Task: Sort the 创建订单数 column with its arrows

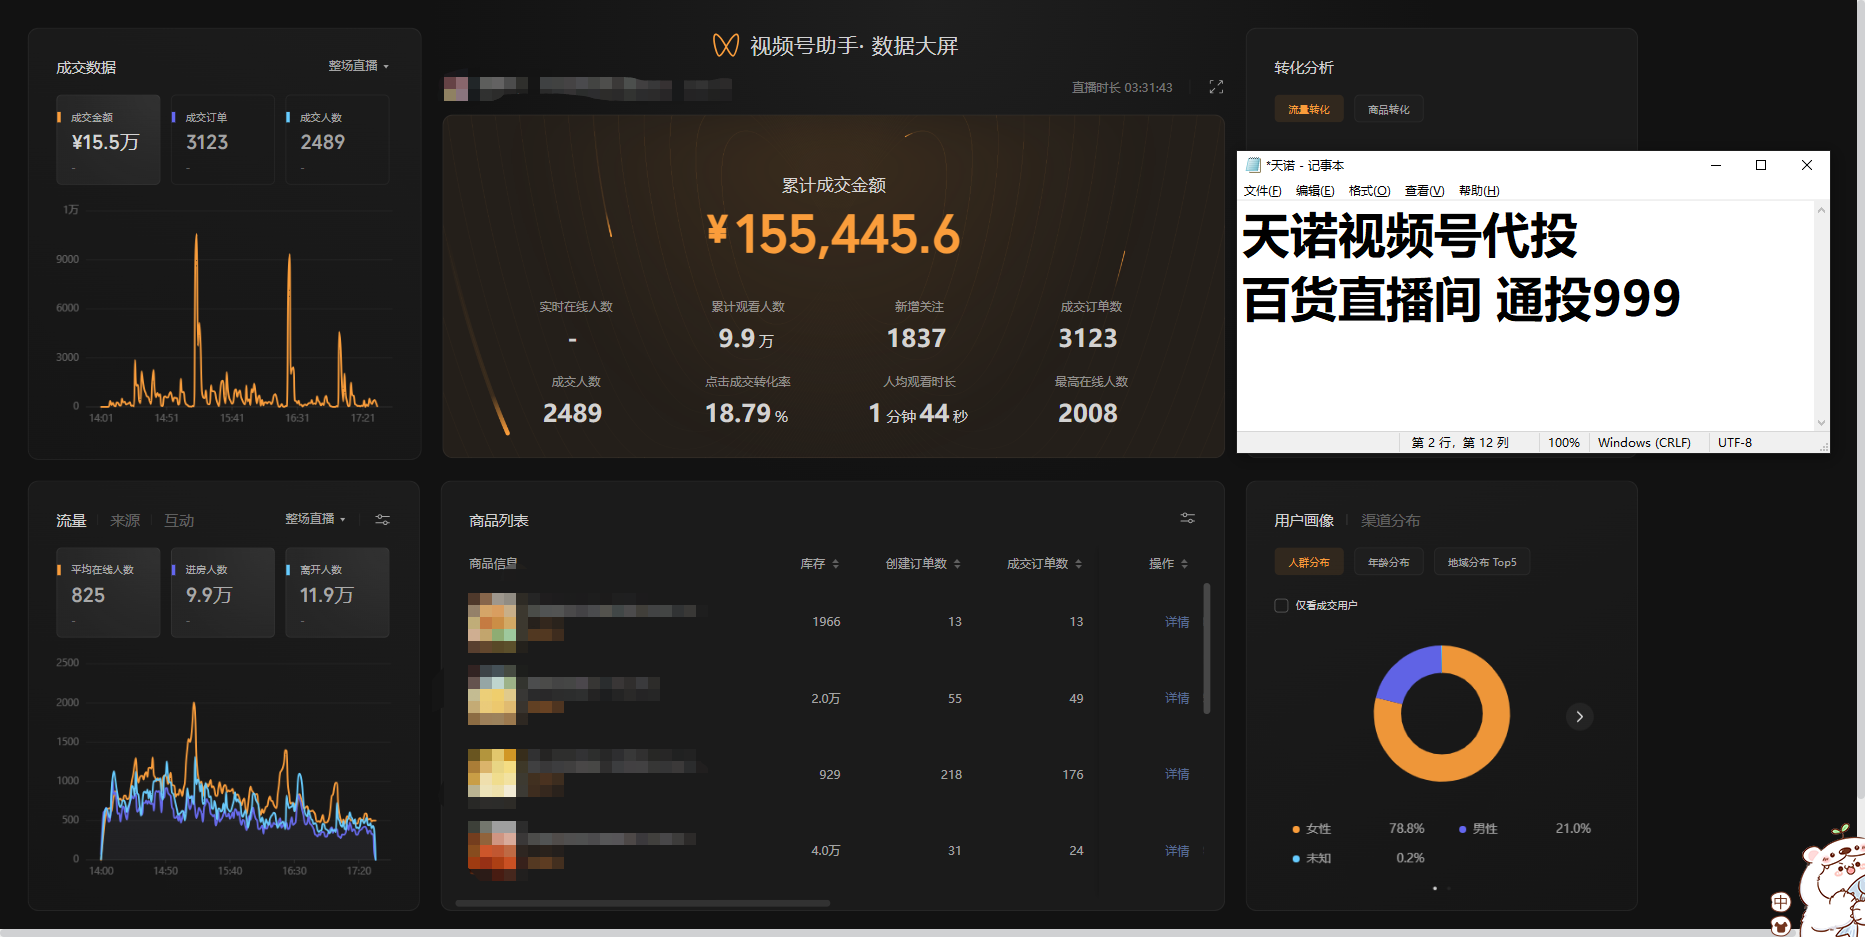Action: [x=957, y=564]
